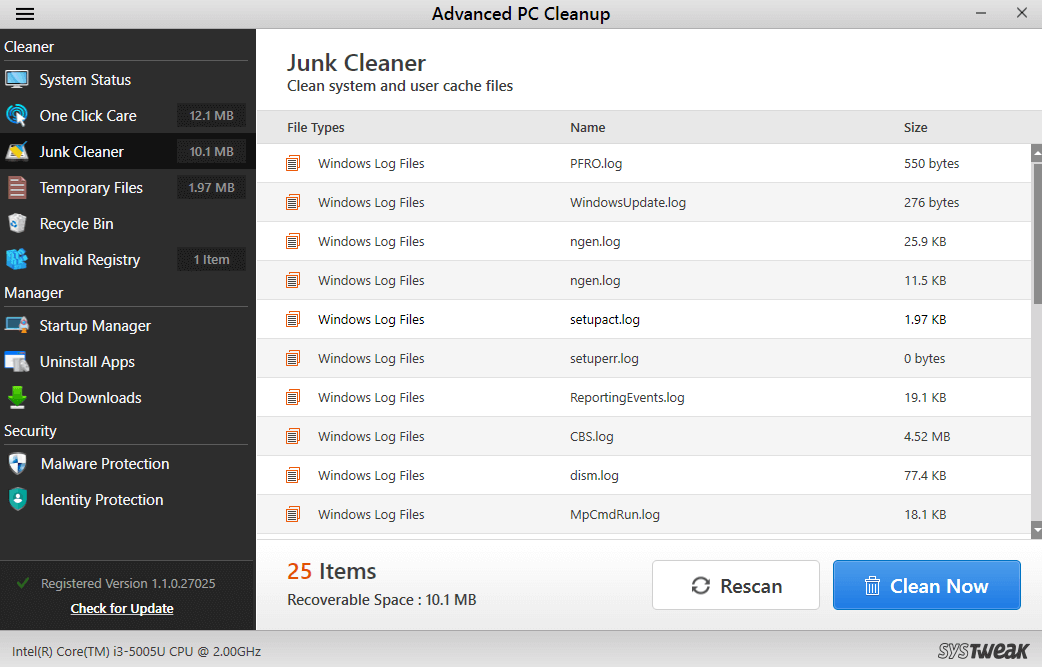
Task: Click the Startup Manager screen icon
Action: (17, 325)
